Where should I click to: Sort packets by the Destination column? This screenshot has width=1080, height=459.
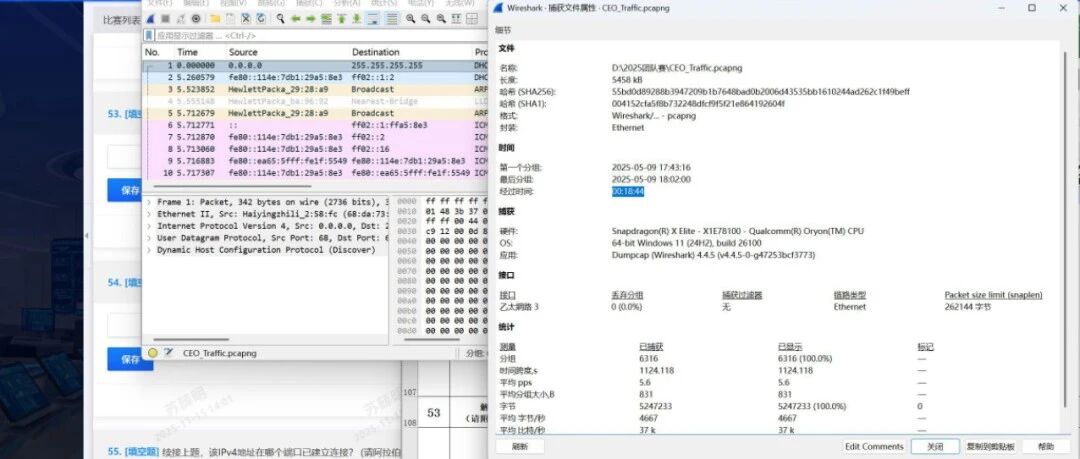point(375,52)
